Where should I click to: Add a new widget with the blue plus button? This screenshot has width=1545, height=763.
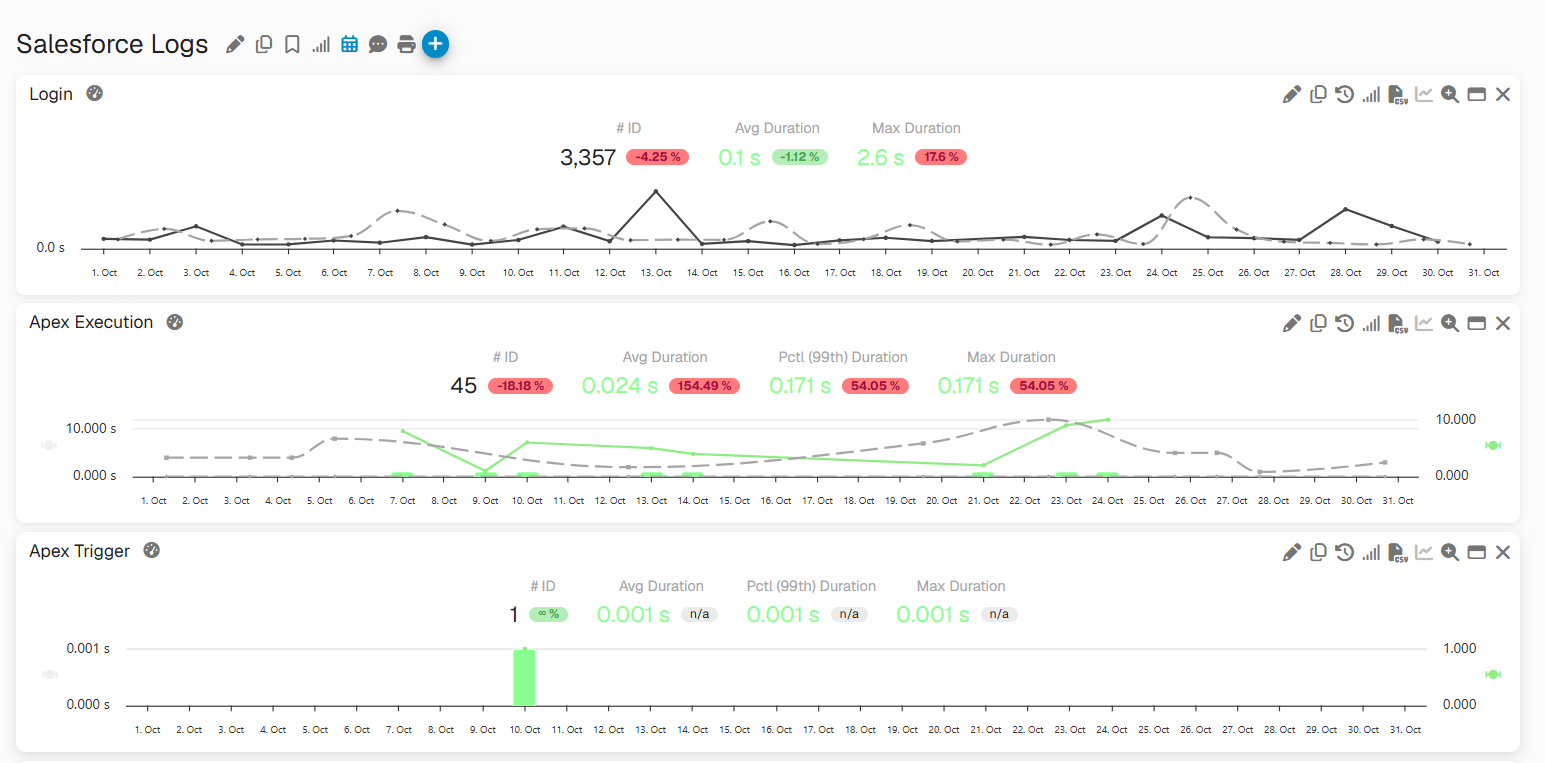click(x=435, y=44)
